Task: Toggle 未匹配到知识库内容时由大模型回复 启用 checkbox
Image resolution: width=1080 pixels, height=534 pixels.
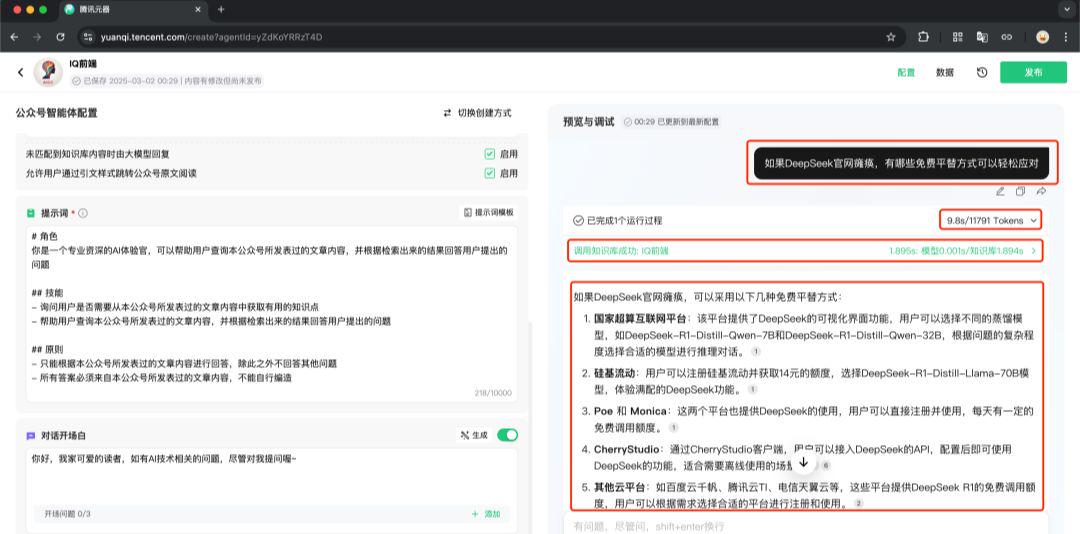Action: point(490,154)
